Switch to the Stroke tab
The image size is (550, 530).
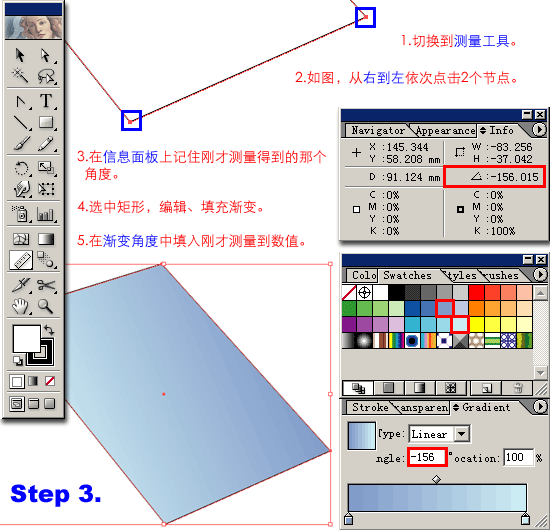point(370,408)
